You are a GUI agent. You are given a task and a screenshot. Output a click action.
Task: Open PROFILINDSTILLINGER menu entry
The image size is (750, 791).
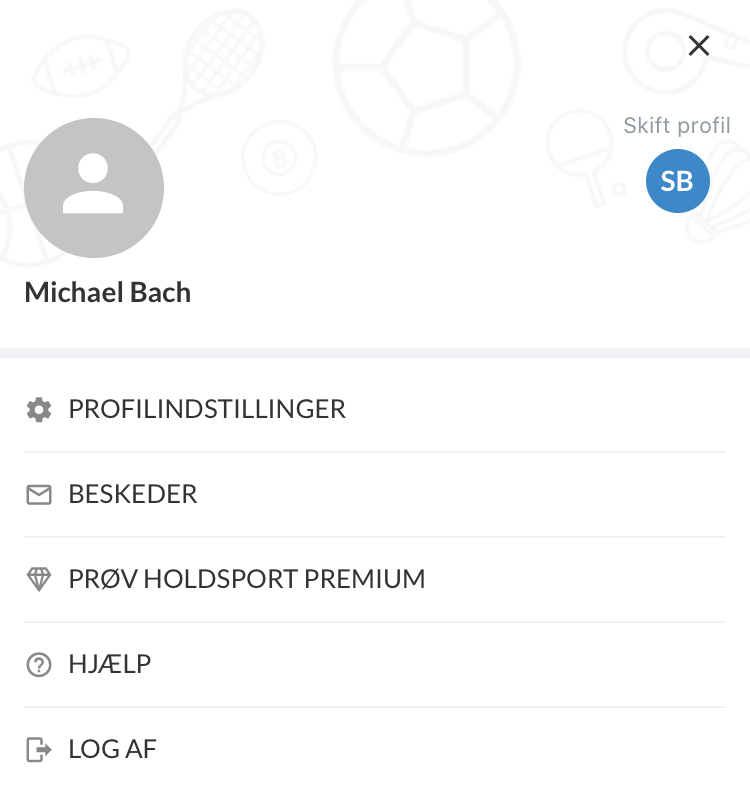375,409
